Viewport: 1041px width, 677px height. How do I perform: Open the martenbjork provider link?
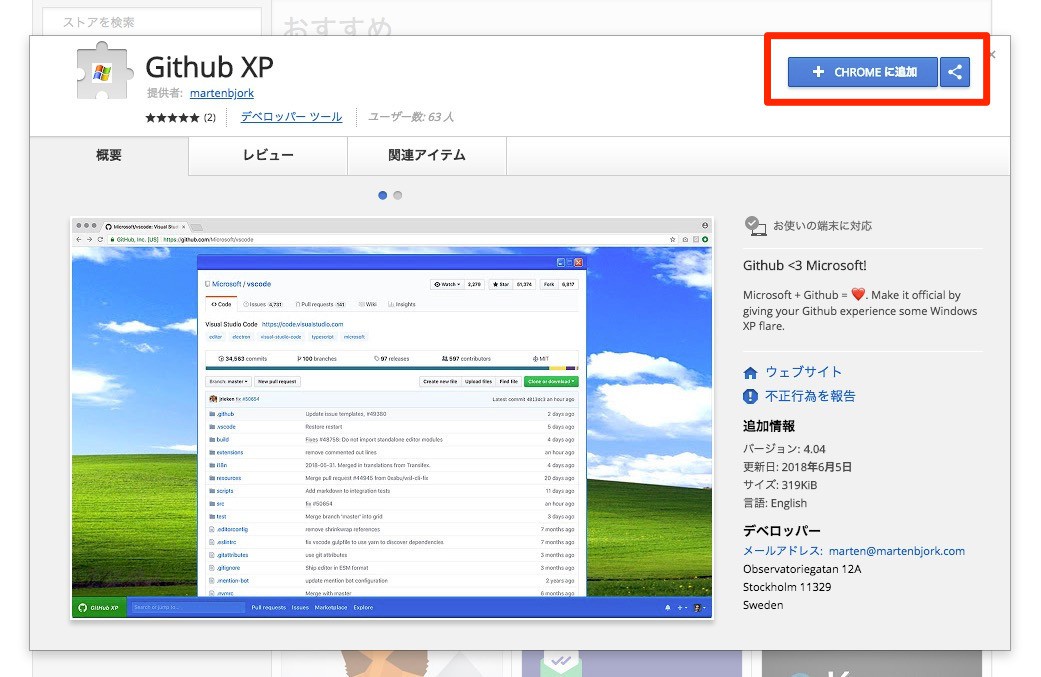click(x=222, y=93)
